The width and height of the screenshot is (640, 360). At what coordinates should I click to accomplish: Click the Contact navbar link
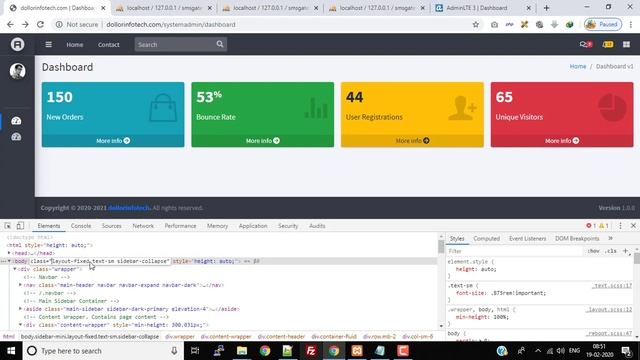pyautogui.click(x=109, y=44)
